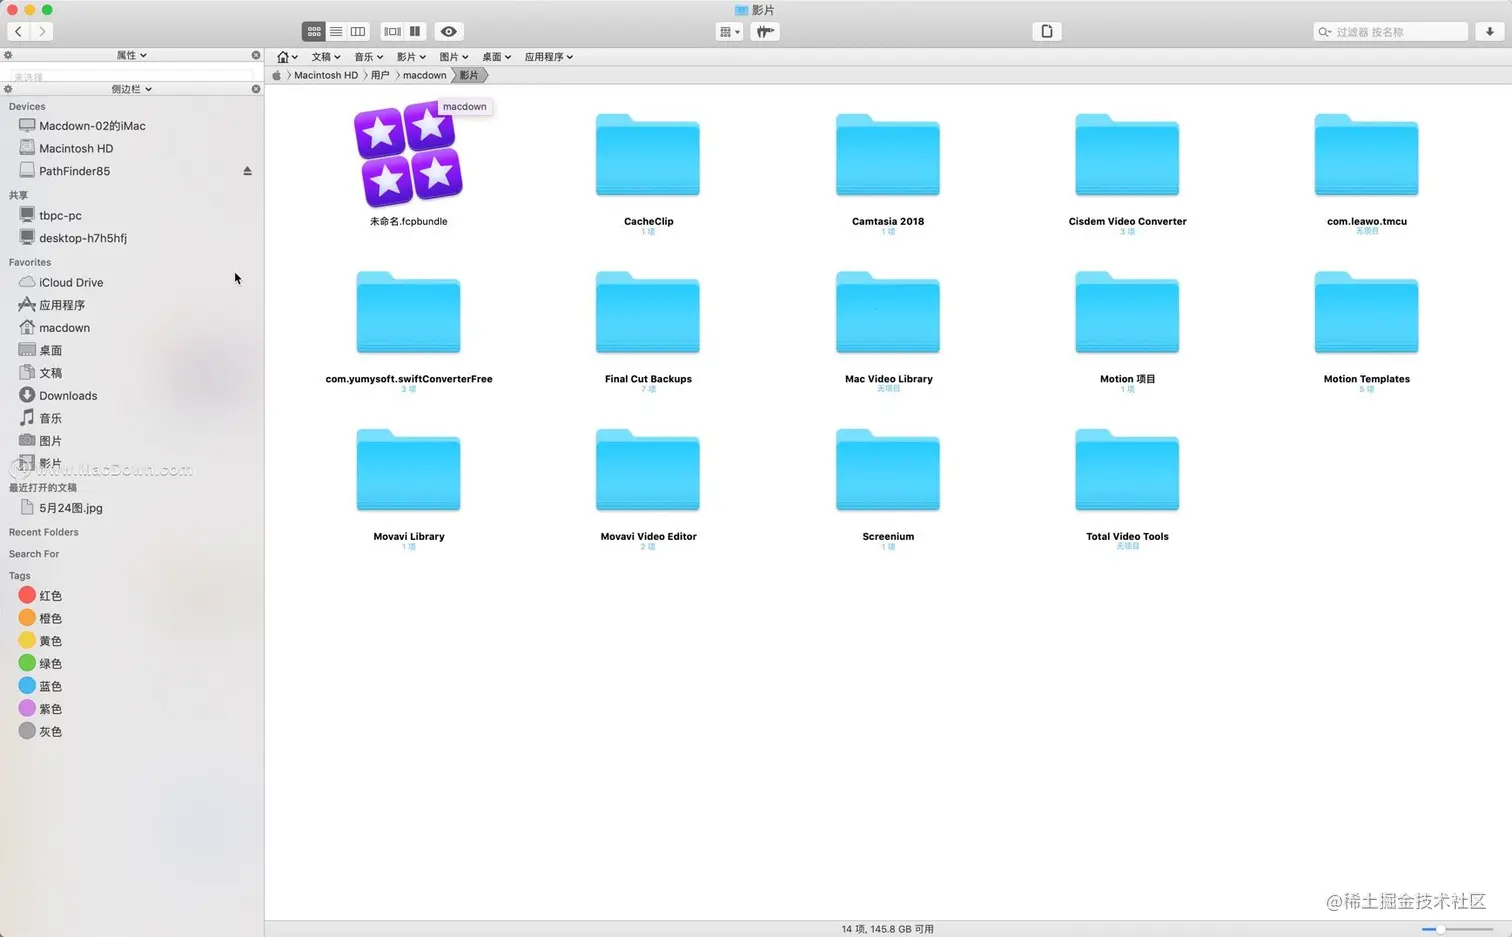The height and width of the screenshot is (937, 1512).
Task: Open the home icon bookmark dropdown
Action: [288, 57]
